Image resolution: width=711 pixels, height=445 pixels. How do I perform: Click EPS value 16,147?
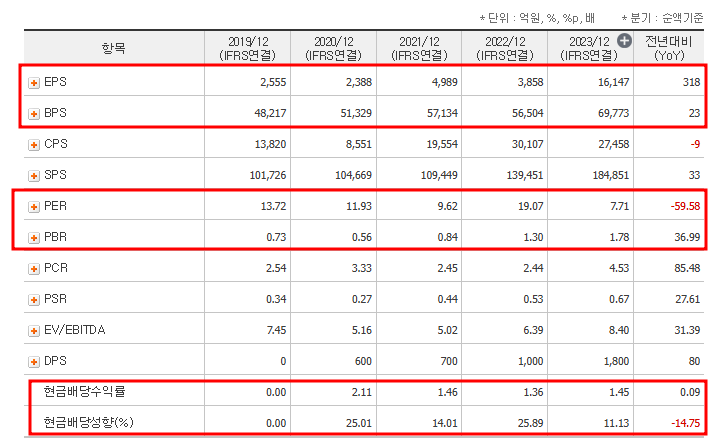(614, 83)
